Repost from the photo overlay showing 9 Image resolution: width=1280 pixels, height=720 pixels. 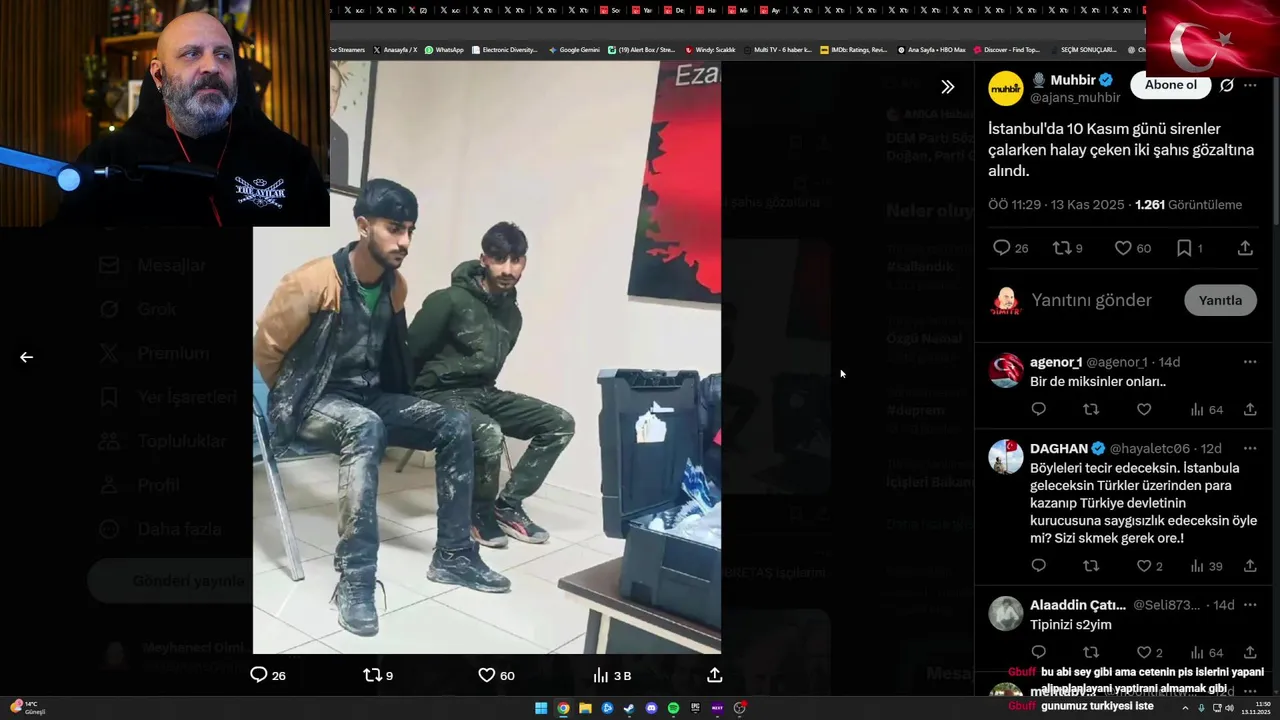378,675
